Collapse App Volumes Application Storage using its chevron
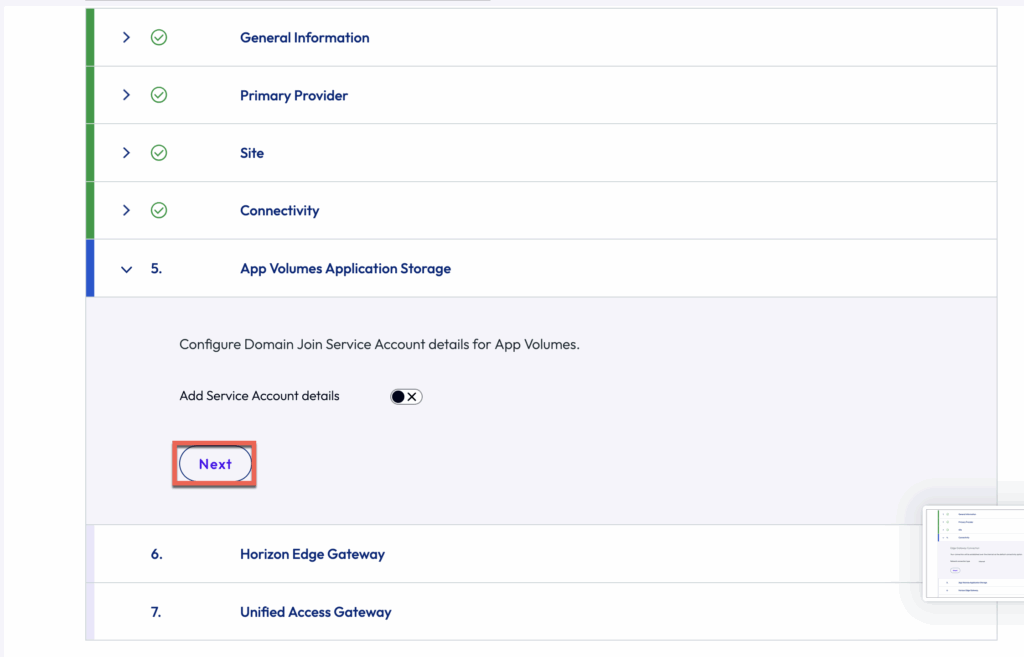The width and height of the screenshot is (1024, 657). (126, 269)
